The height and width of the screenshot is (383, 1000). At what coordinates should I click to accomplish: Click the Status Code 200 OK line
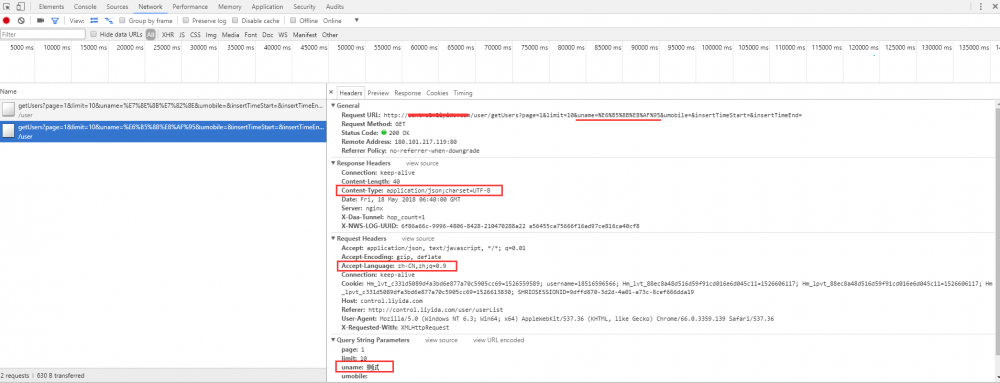tap(376, 133)
